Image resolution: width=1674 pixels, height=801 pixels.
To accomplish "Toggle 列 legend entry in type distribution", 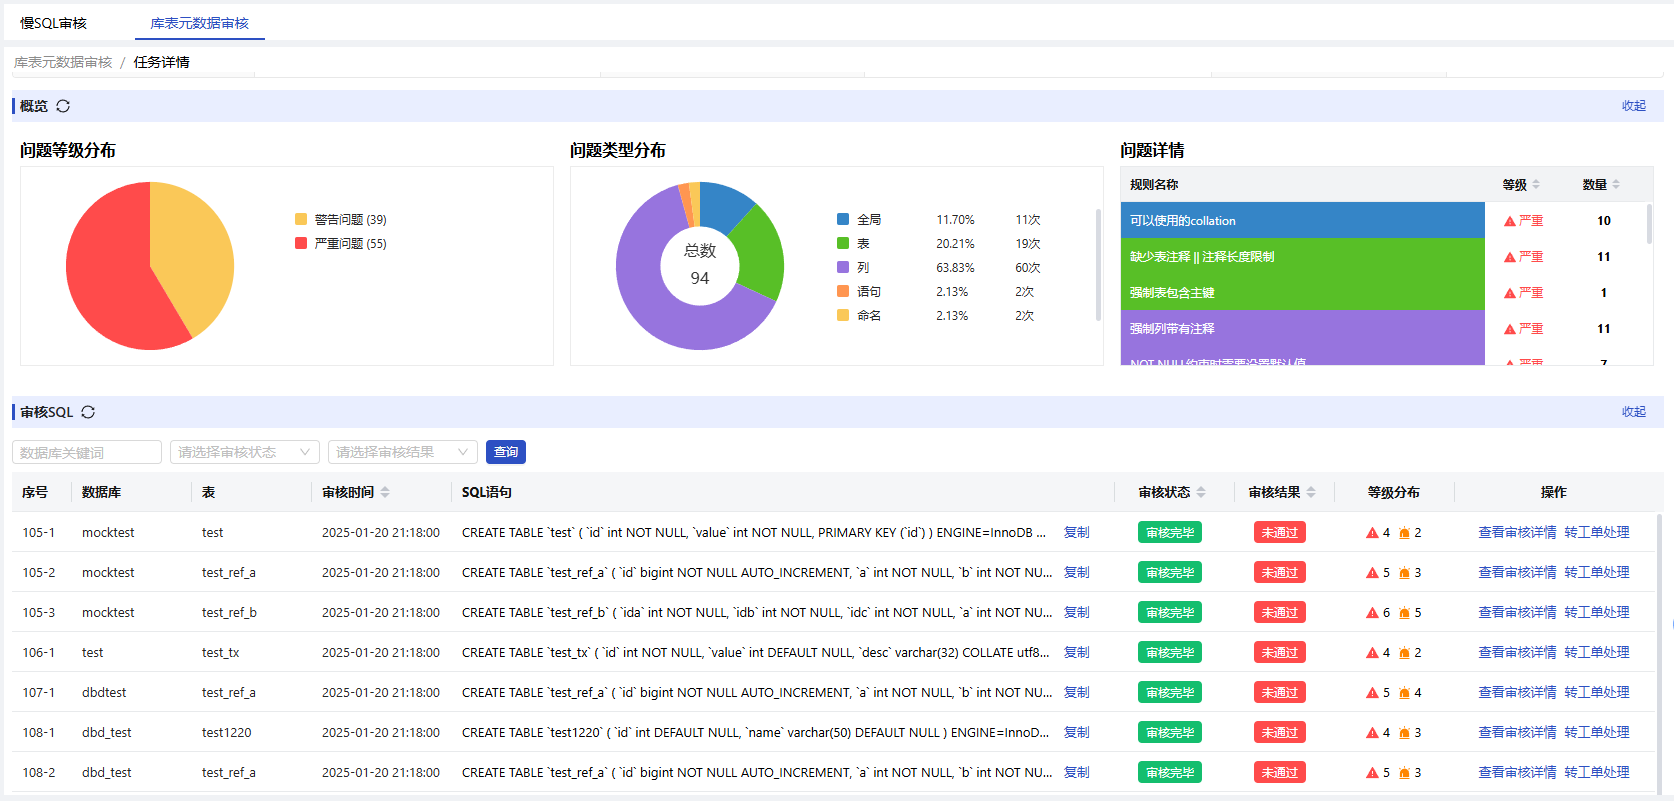I will coord(862,268).
